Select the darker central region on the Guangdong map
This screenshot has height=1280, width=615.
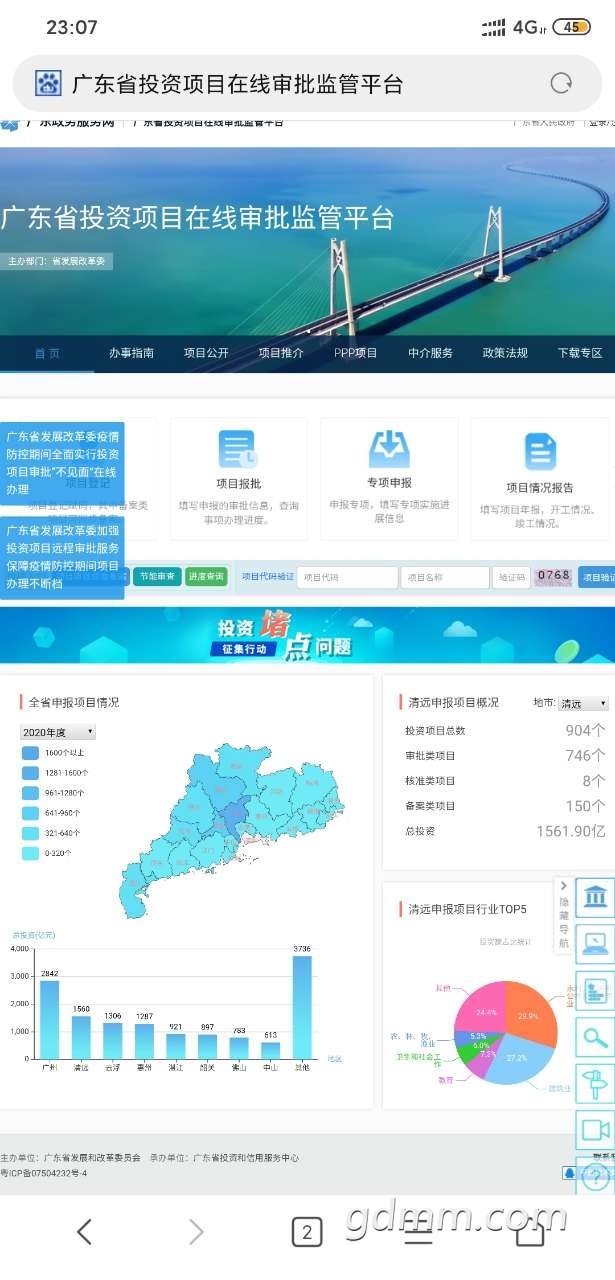coord(234,818)
